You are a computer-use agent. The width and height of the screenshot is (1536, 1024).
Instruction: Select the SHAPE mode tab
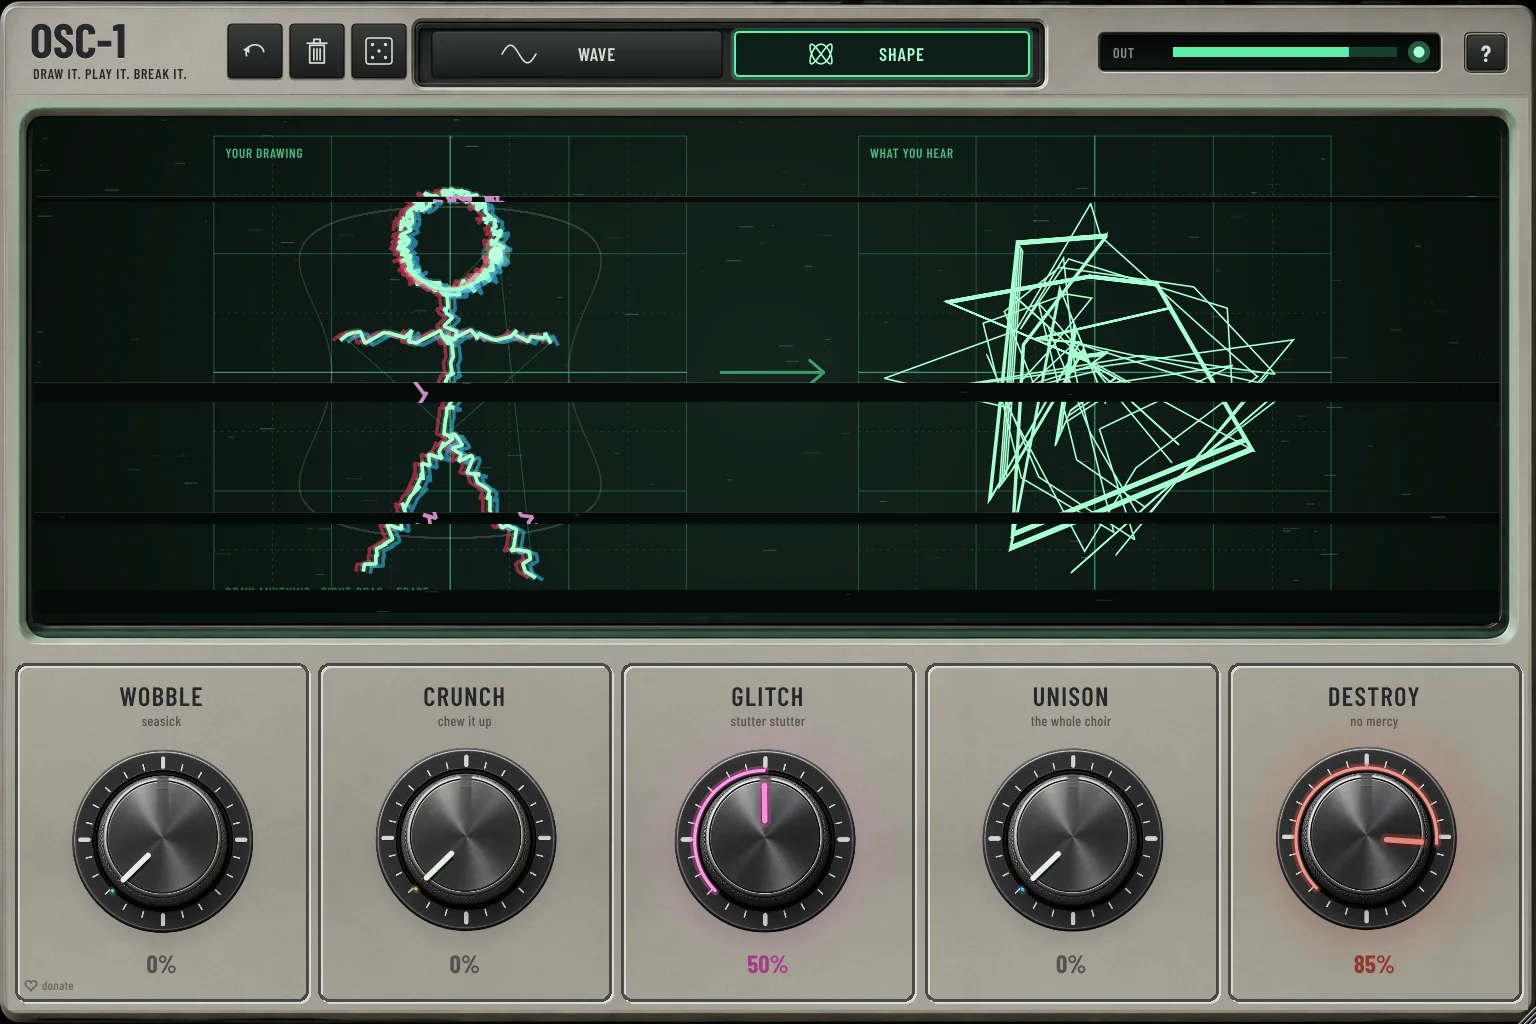click(x=882, y=54)
